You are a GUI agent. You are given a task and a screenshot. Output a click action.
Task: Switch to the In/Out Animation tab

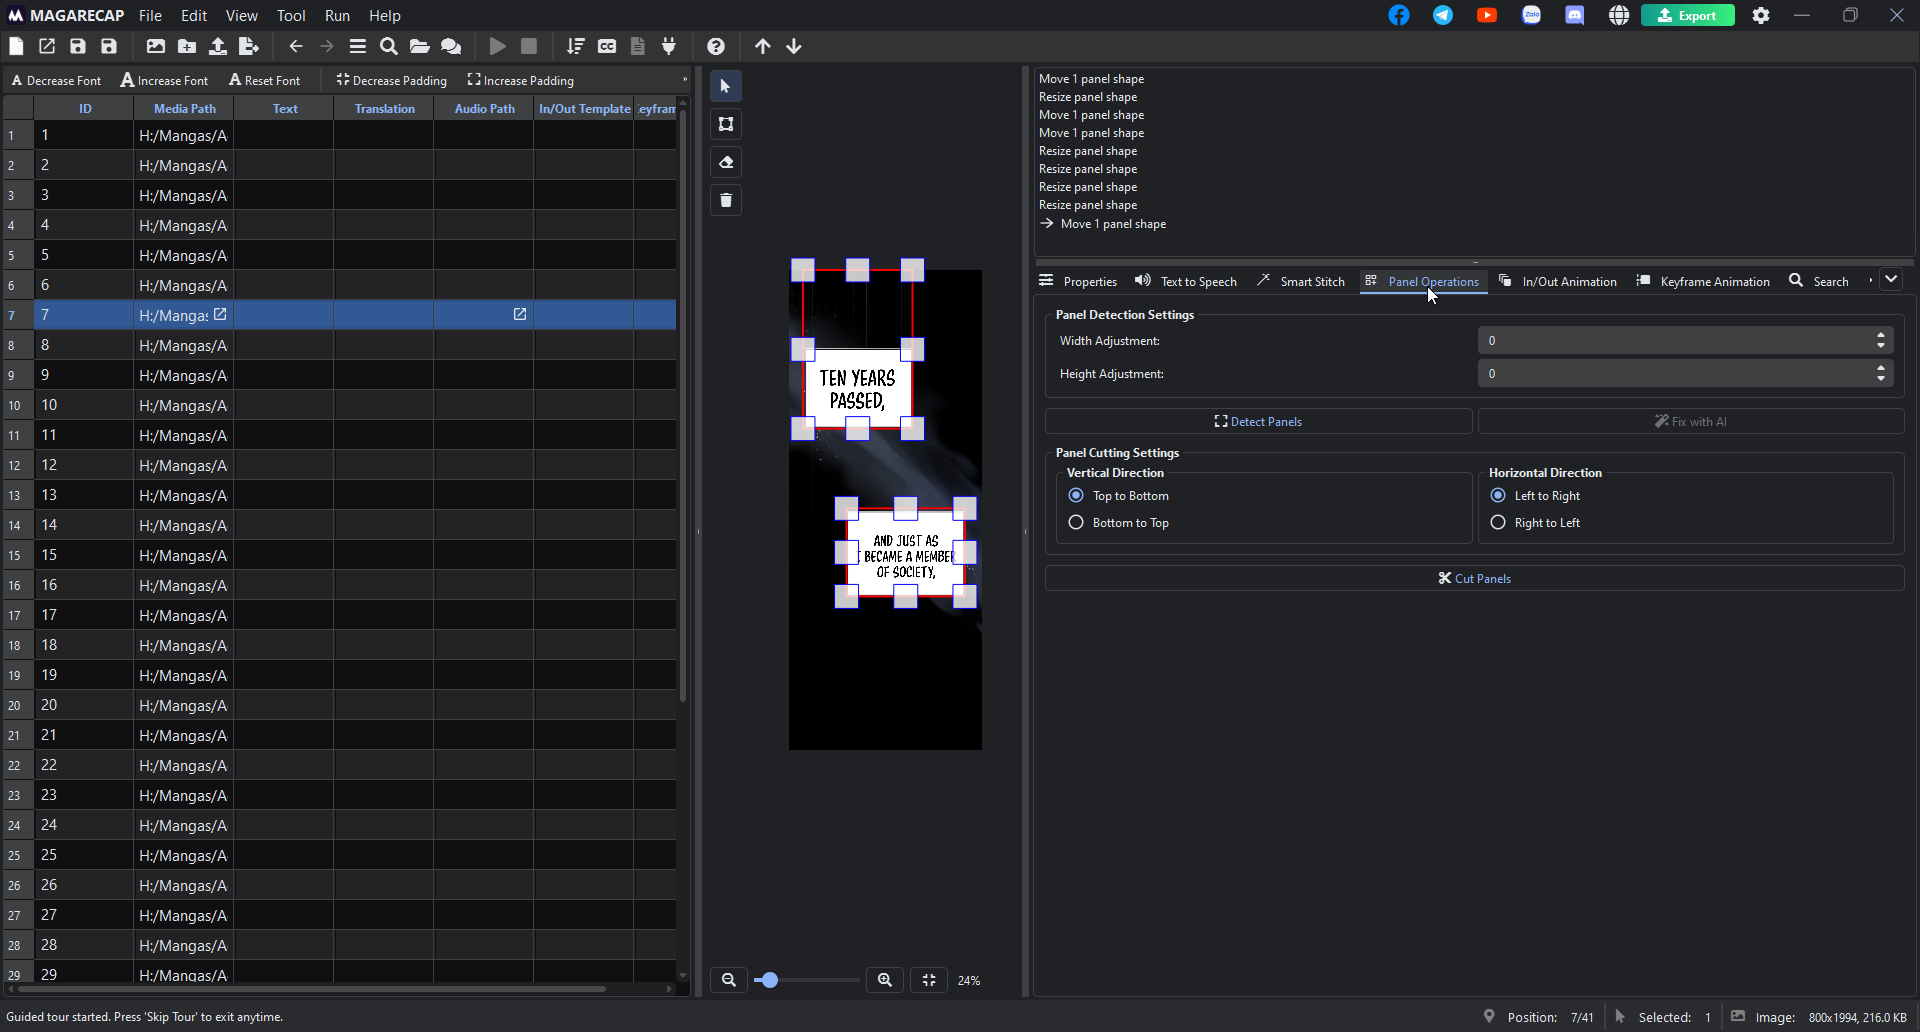(x=1557, y=281)
